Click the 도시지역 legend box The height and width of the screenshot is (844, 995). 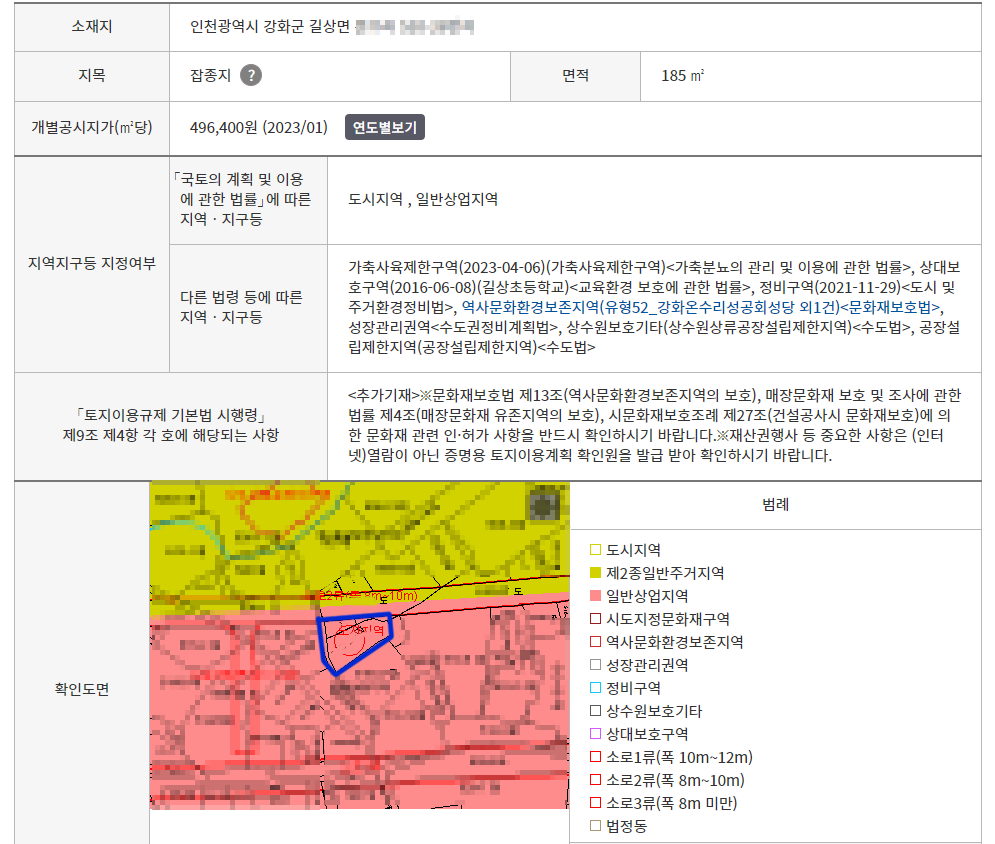coord(595,550)
